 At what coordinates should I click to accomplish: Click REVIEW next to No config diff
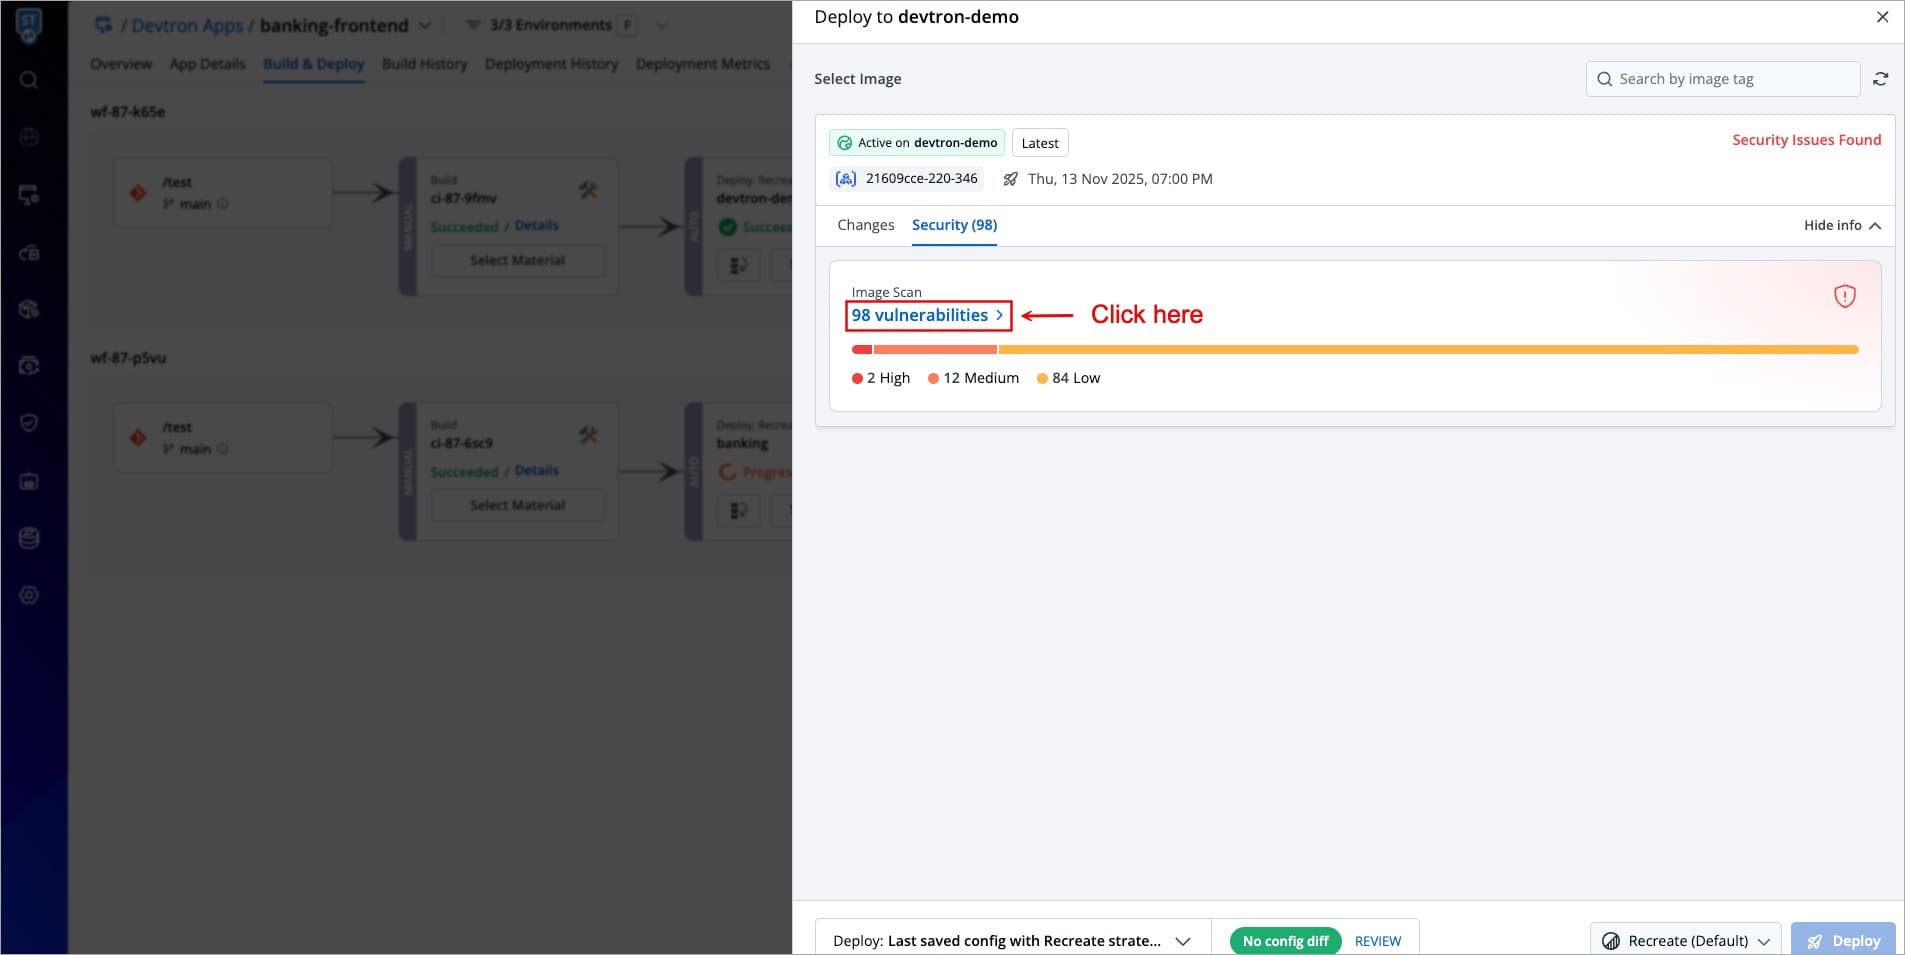click(1377, 941)
